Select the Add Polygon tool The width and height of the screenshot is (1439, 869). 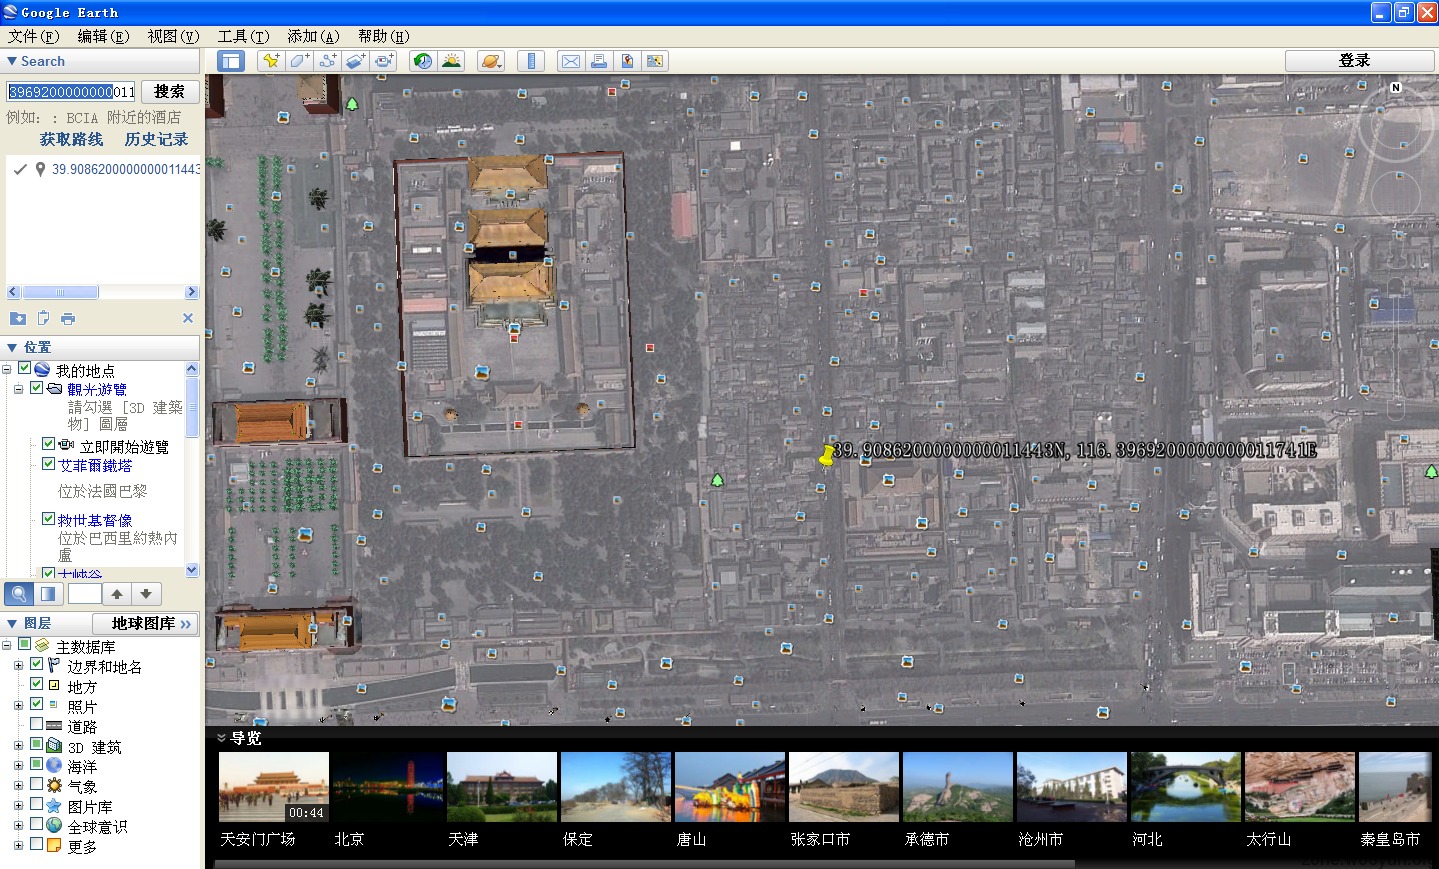click(299, 61)
